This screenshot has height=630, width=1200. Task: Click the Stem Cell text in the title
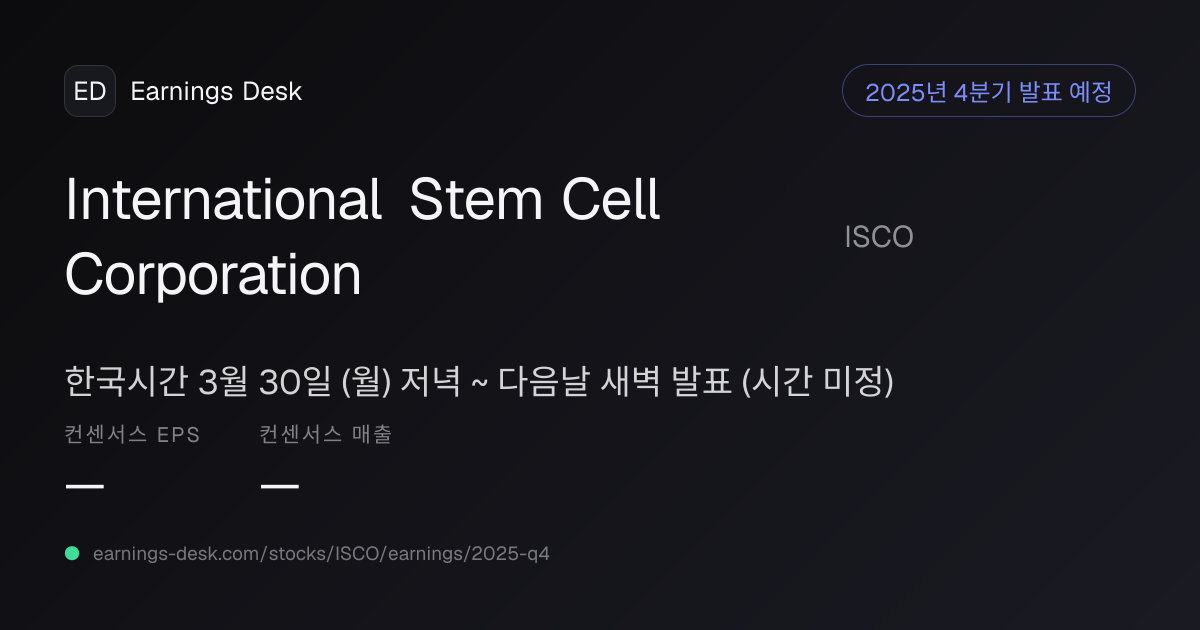(x=535, y=200)
